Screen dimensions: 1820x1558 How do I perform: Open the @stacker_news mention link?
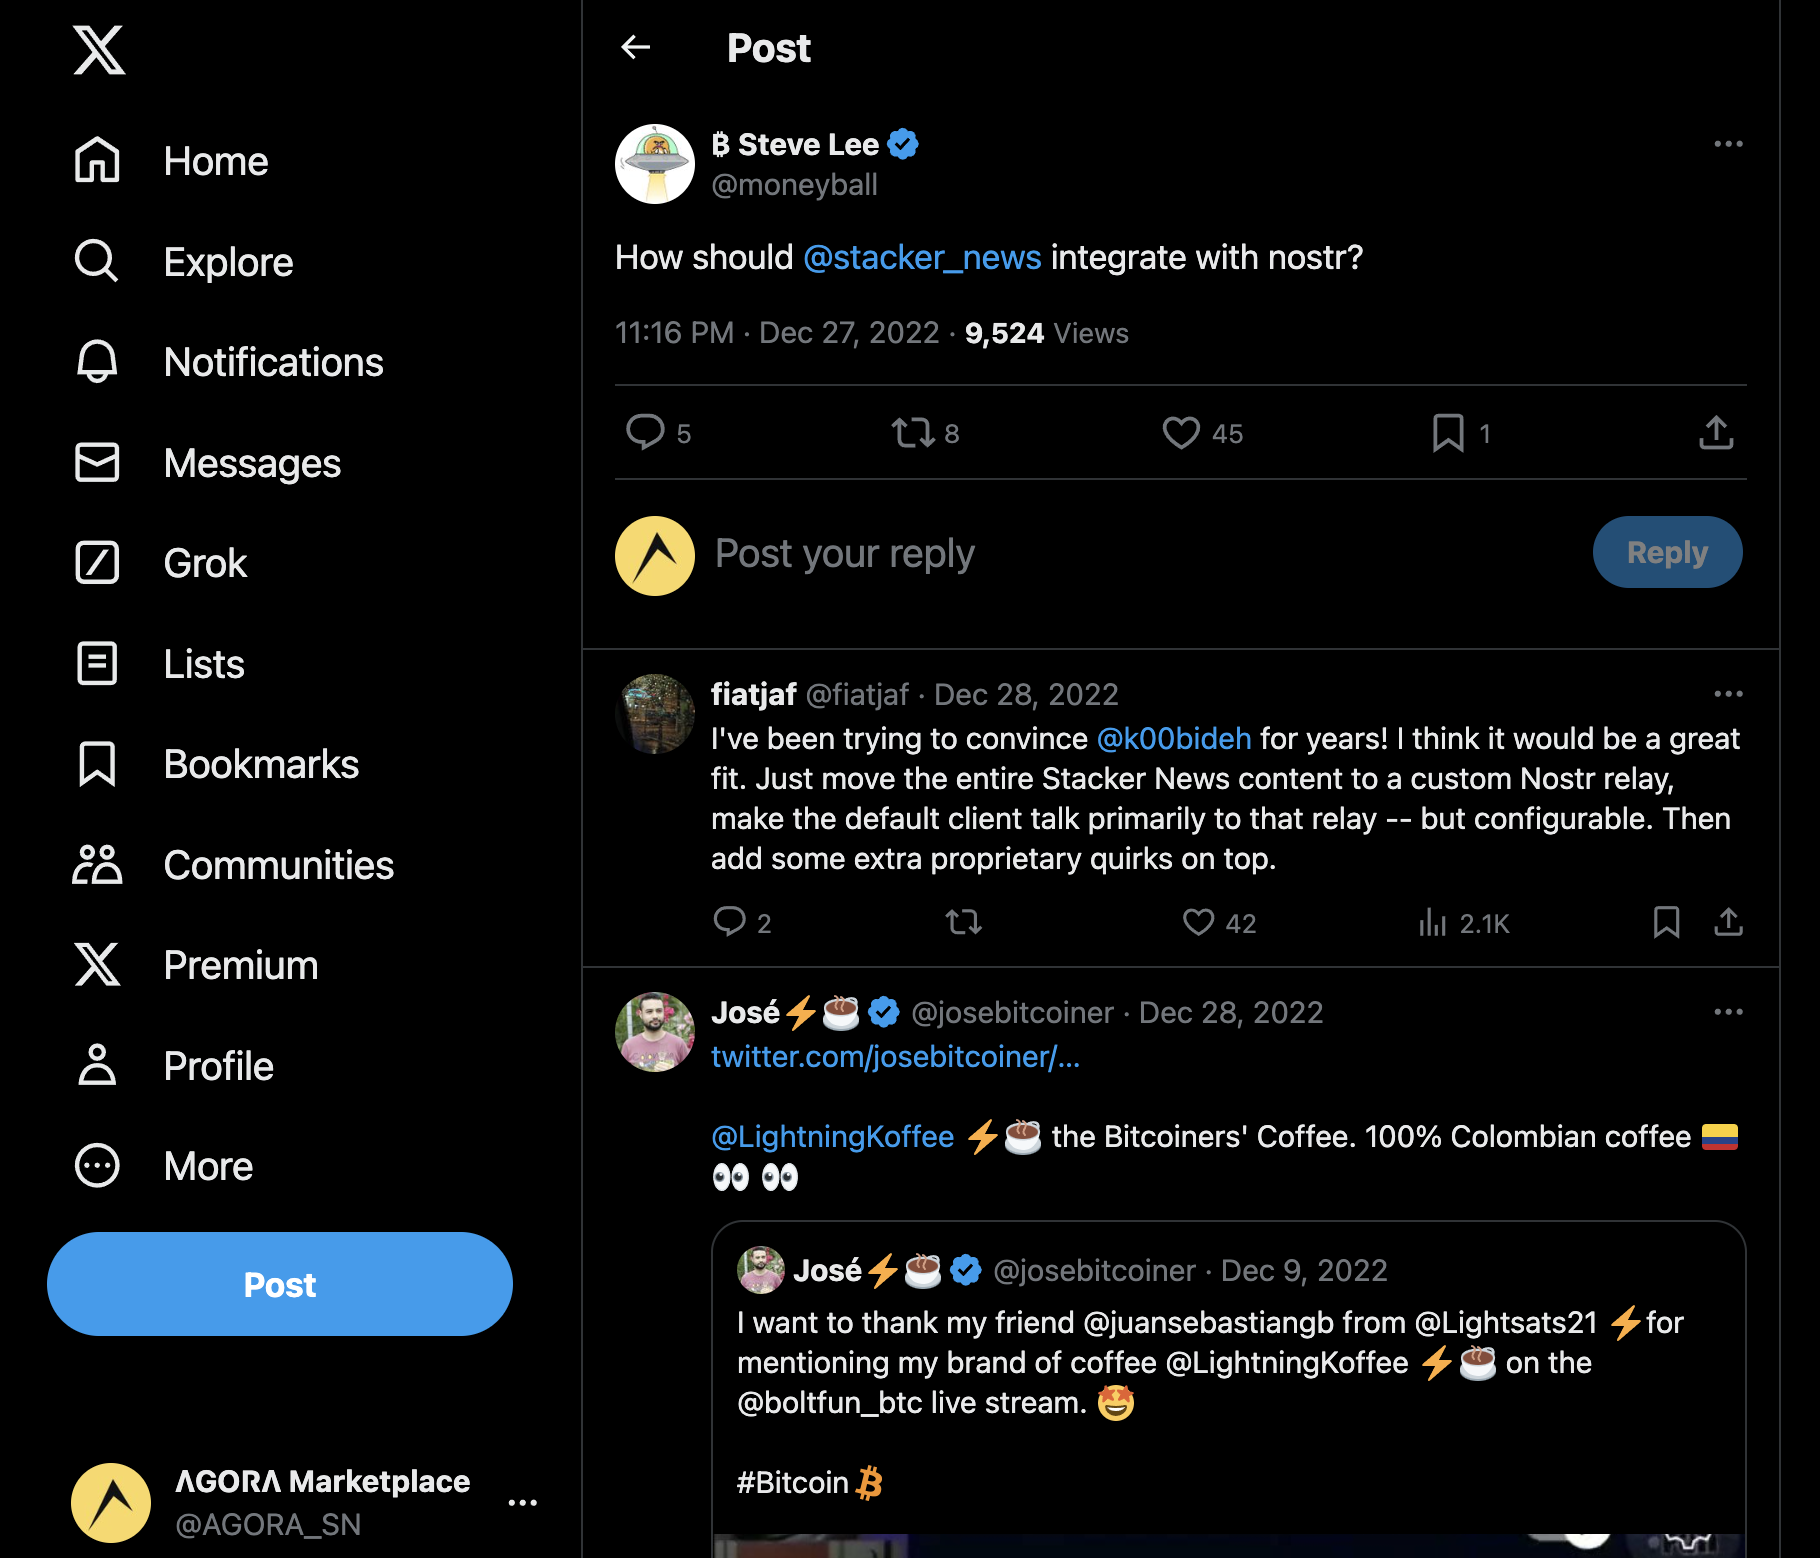click(x=922, y=258)
